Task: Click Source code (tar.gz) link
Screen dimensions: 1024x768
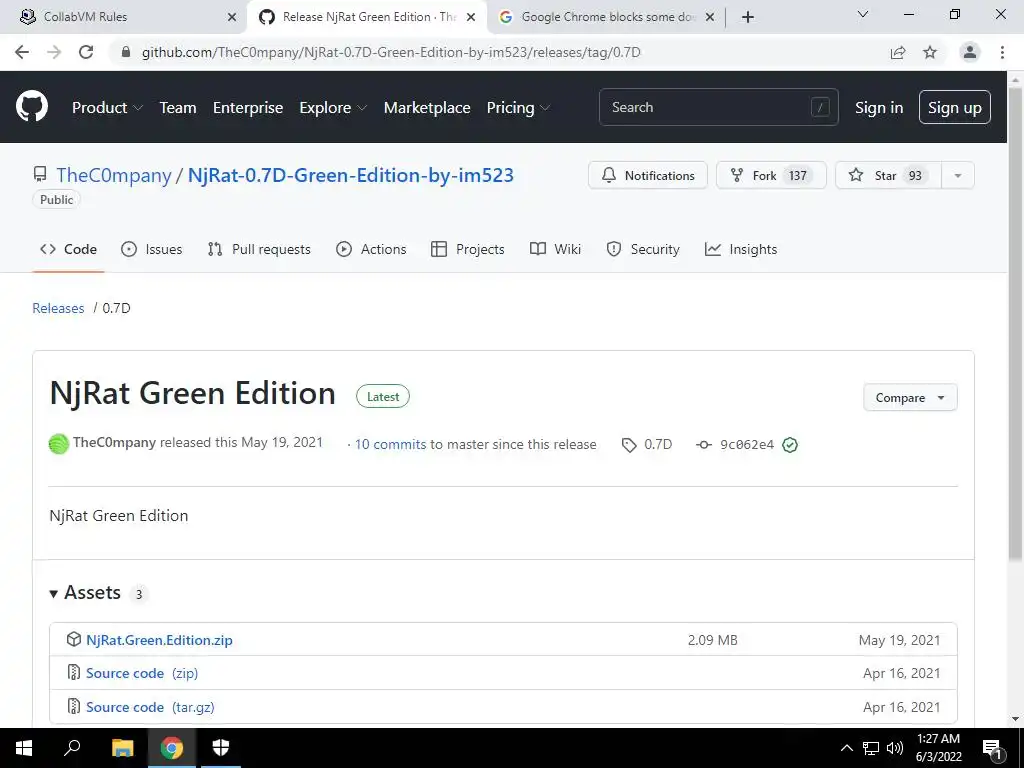Action: click(150, 707)
